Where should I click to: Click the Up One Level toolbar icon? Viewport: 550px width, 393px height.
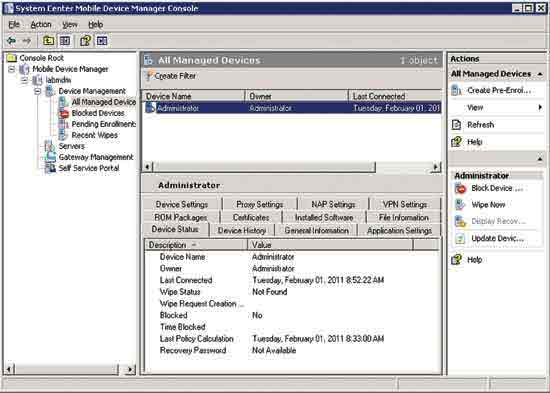(48, 41)
